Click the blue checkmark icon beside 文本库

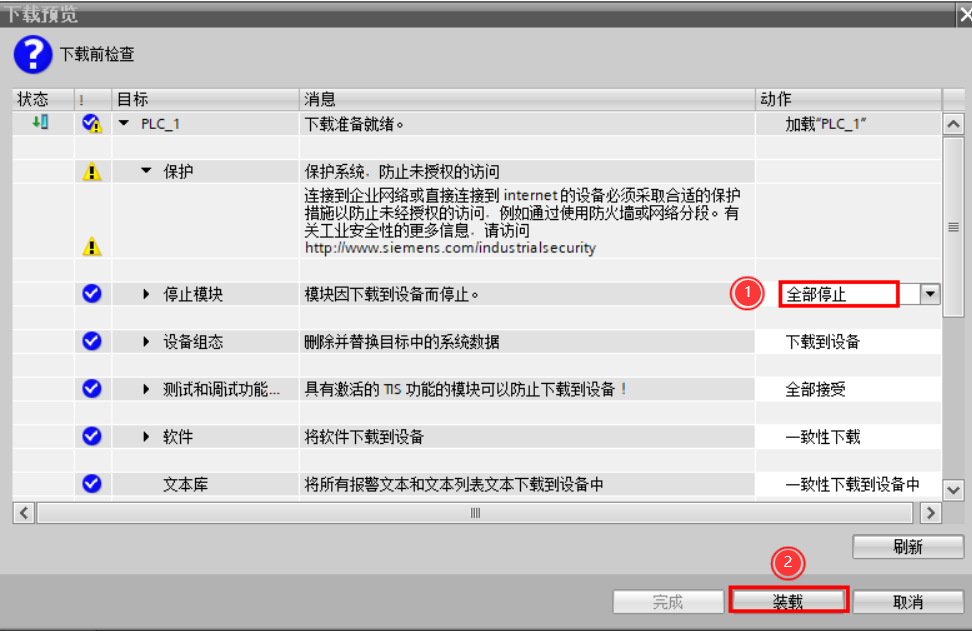pos(92,484)
